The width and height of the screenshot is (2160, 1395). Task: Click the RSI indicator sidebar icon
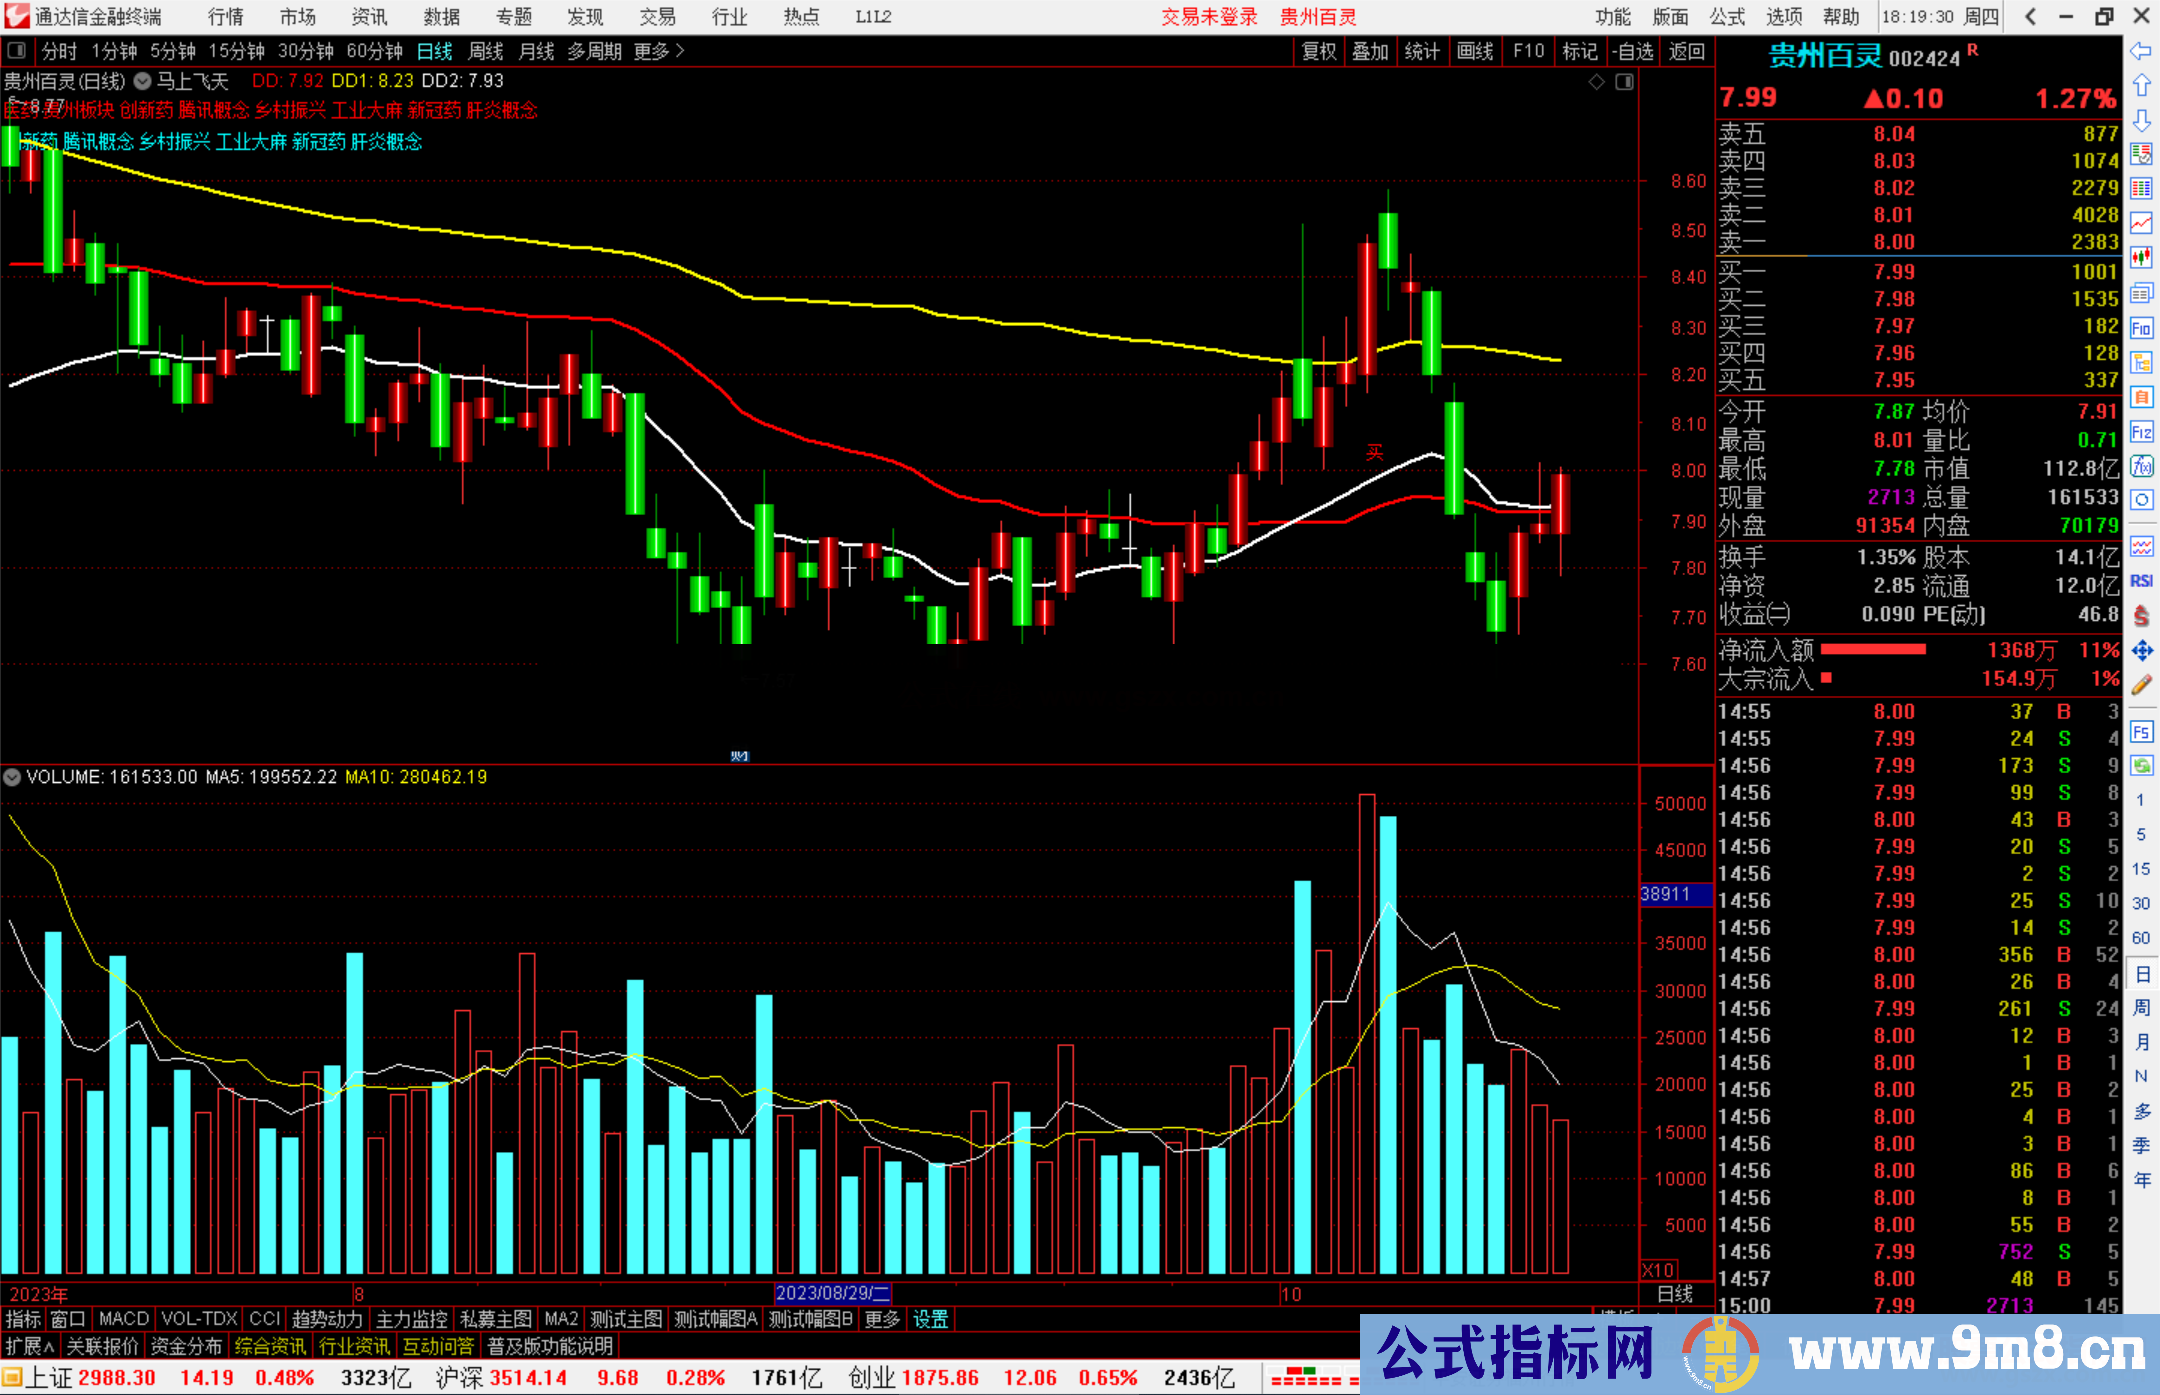[x=2141, y=581]
